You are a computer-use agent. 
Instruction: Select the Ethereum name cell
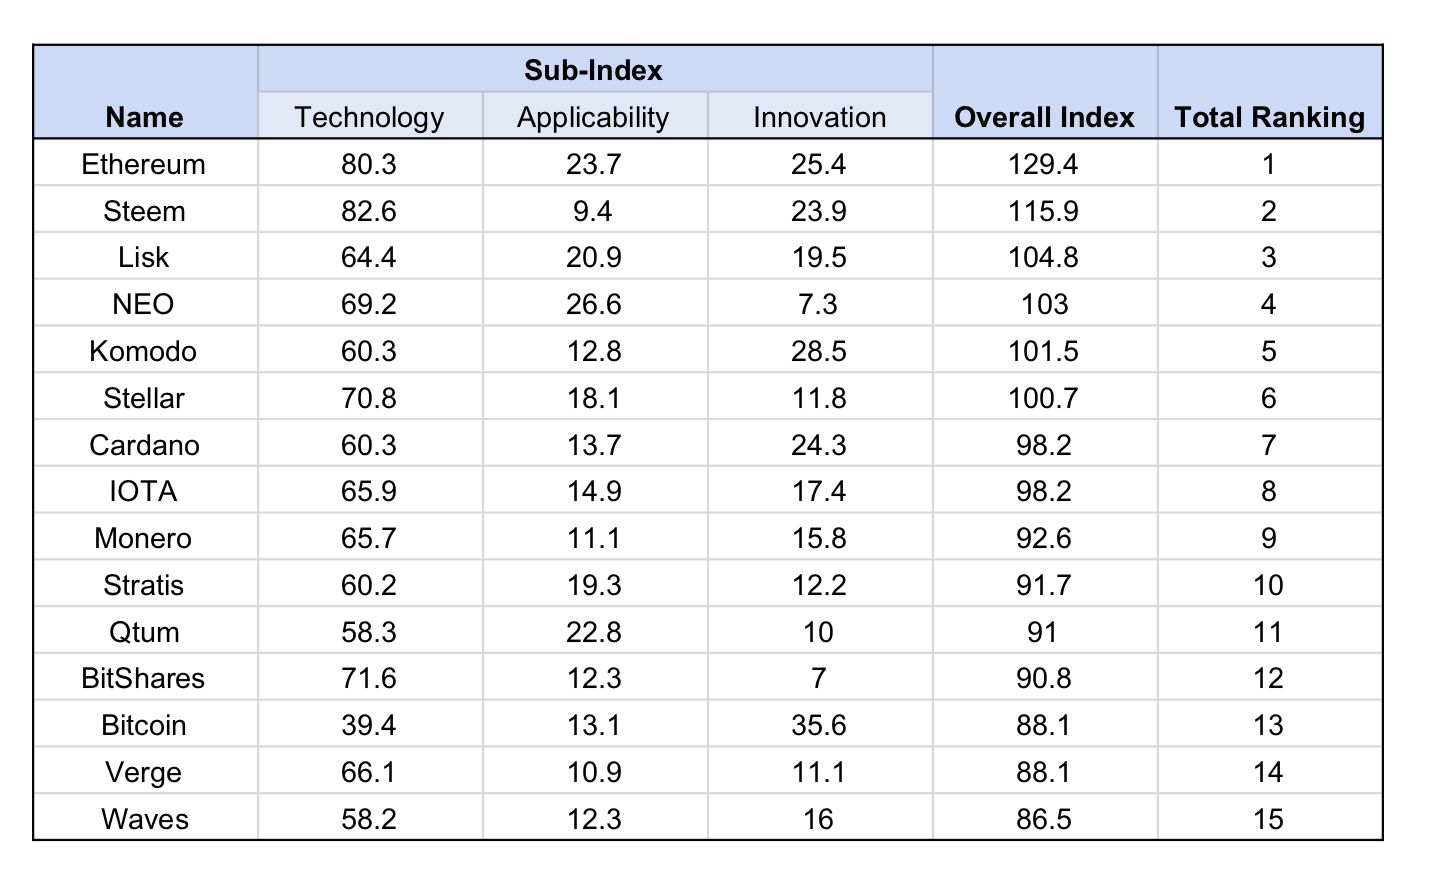click(144, 164)
